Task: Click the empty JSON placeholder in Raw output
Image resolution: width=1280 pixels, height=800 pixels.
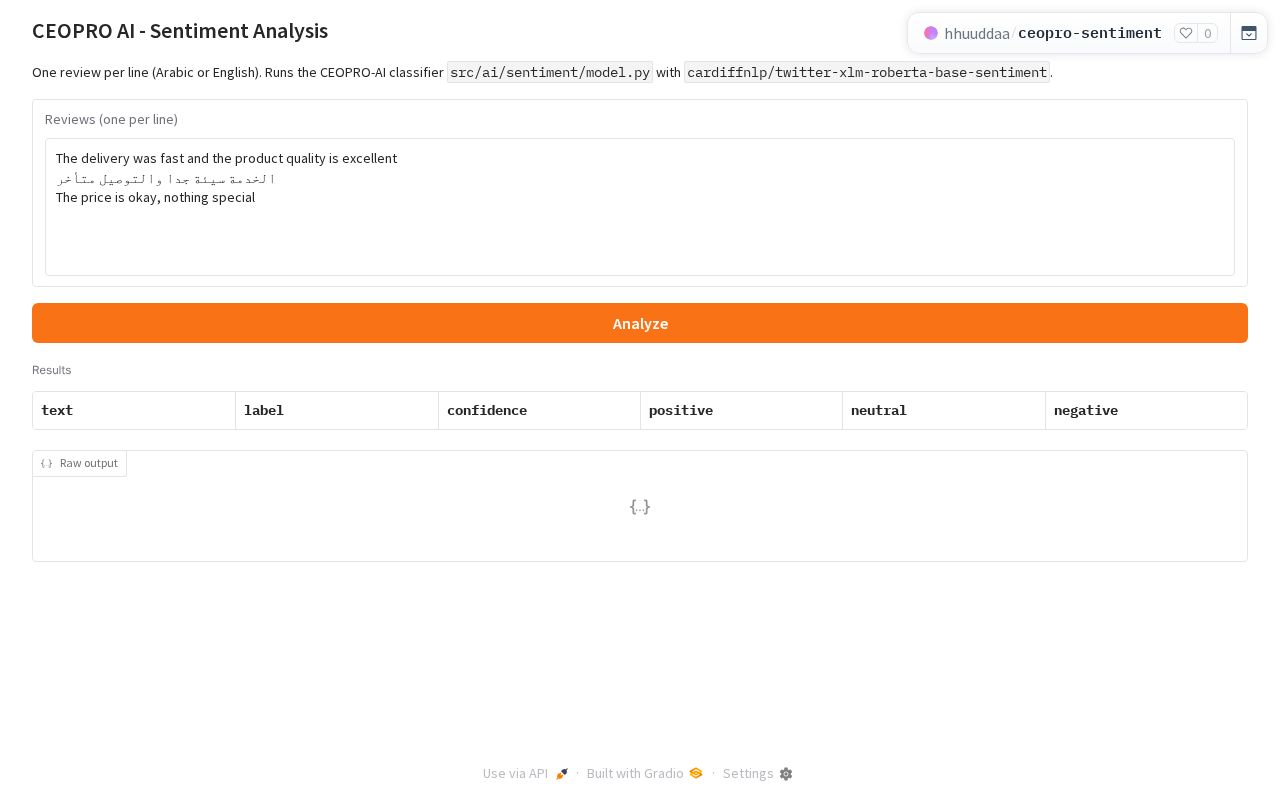Action: 640,507
